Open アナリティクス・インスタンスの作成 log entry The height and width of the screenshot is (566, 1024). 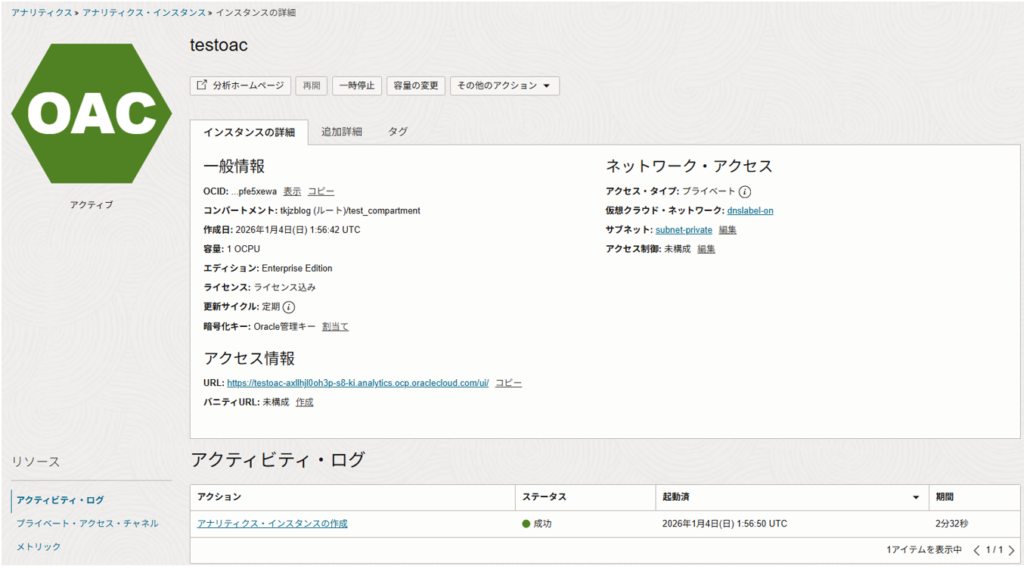[272, 523]
